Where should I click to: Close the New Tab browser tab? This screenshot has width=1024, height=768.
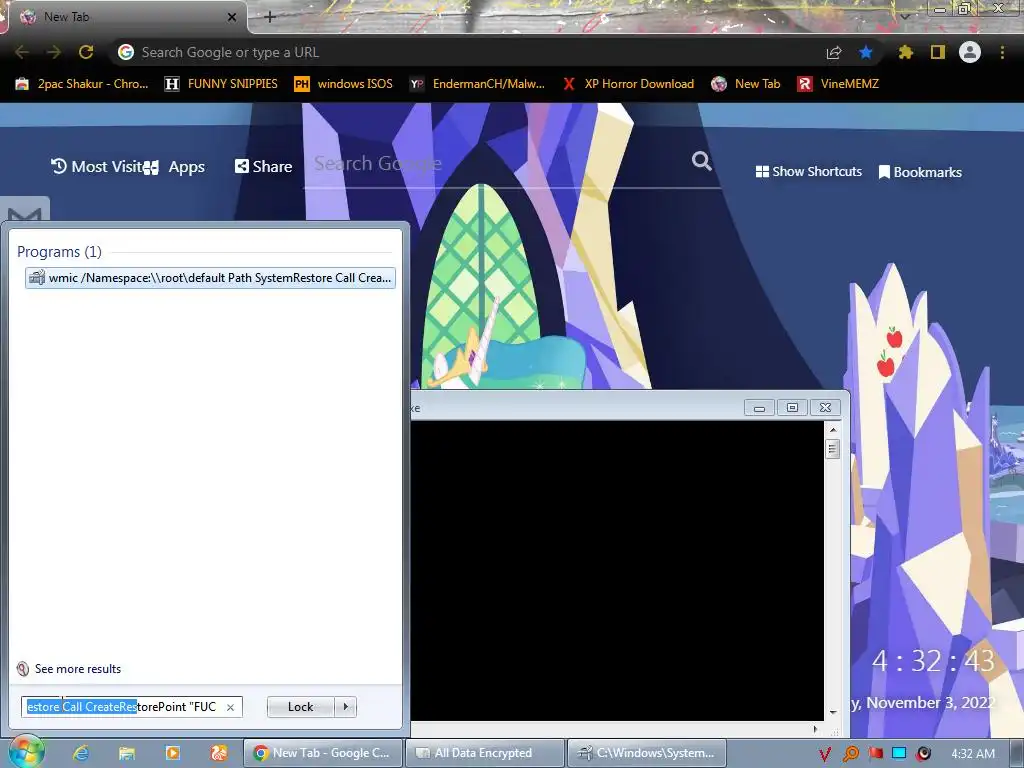pyautogui.click(x=232, y=17)
